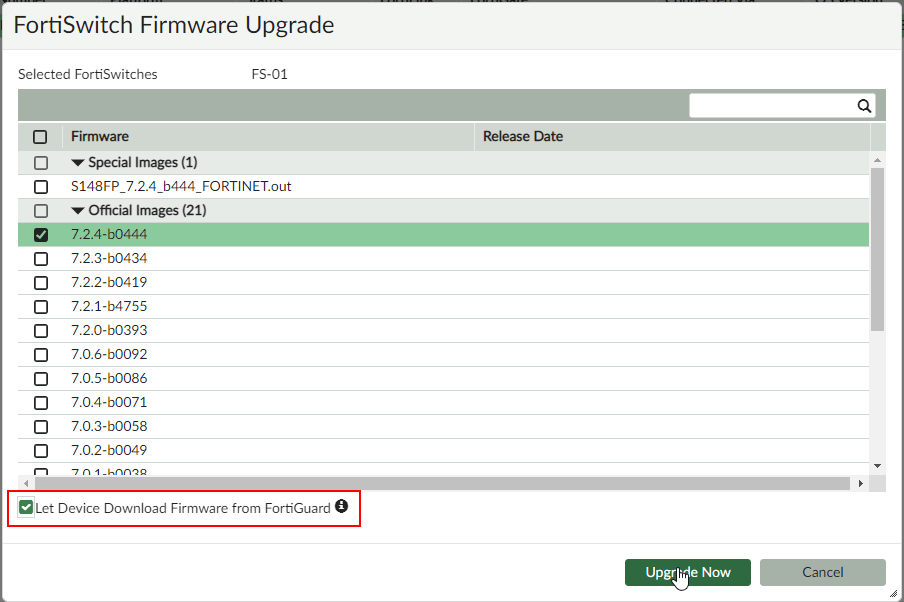Tick the 7.0.3-b0058 checkbox
Image resolution: width=904 pixels, height=602 pixels.
coord(40,427)
